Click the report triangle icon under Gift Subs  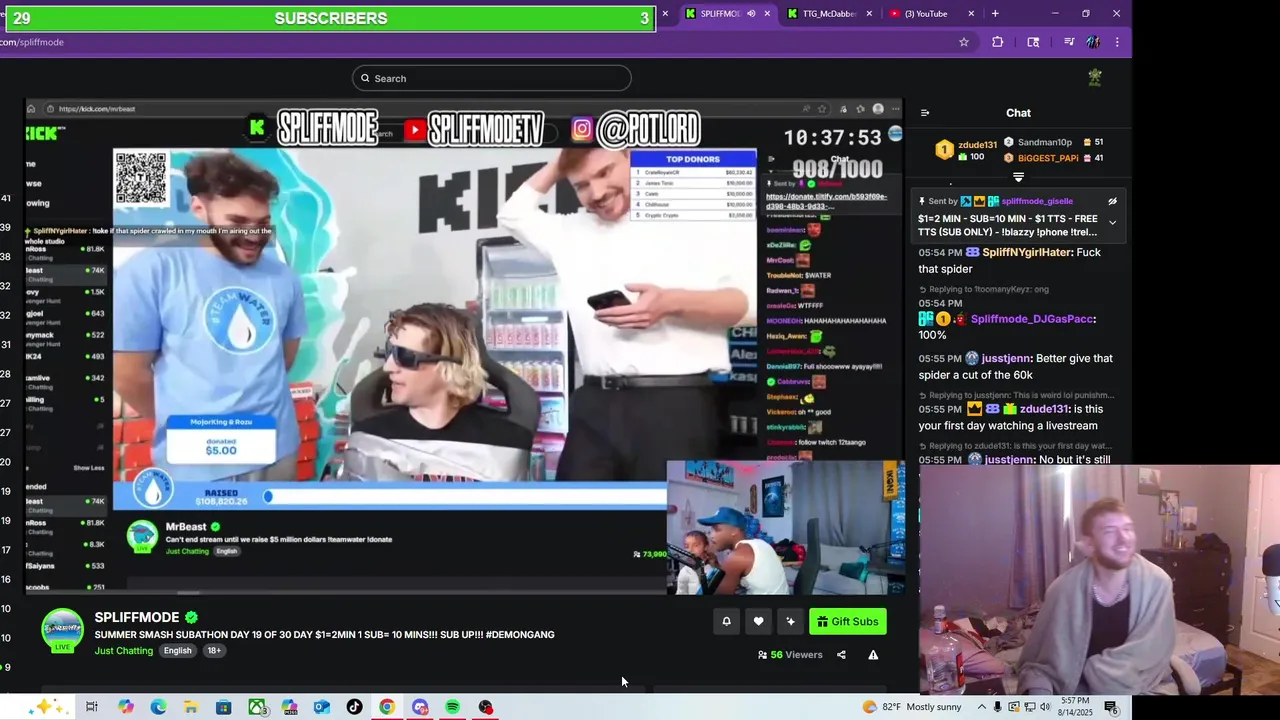(873, 655)
